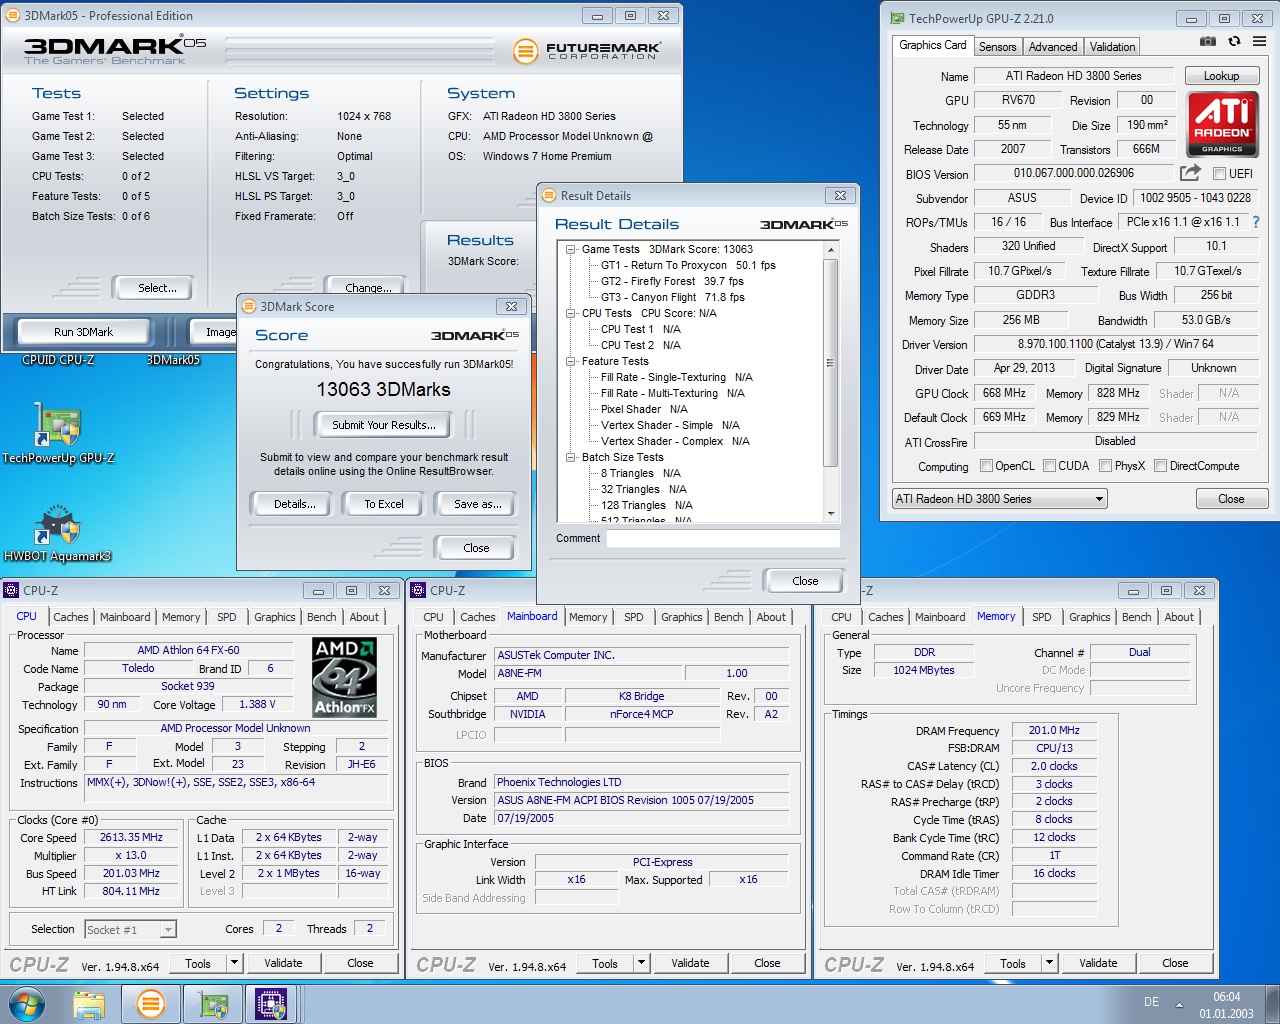The image size is (1280, 1024).
Task: Toggle the UEFI checkbox in GPU-Z
Action: click(x=1220, y=173)
